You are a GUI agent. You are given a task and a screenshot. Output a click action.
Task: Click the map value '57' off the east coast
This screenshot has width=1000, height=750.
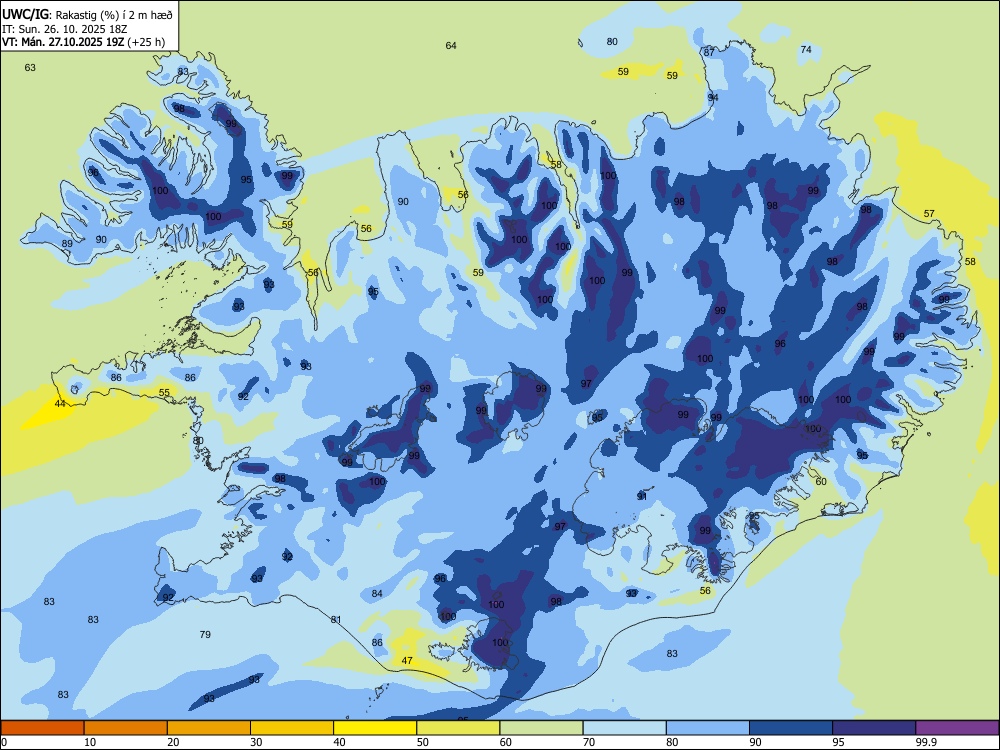[x=929, y=214]
